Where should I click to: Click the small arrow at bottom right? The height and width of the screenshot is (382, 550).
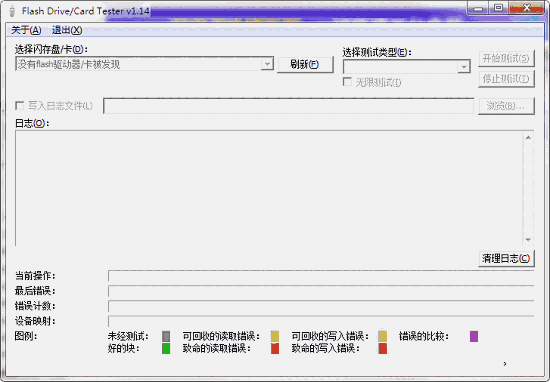505,364
